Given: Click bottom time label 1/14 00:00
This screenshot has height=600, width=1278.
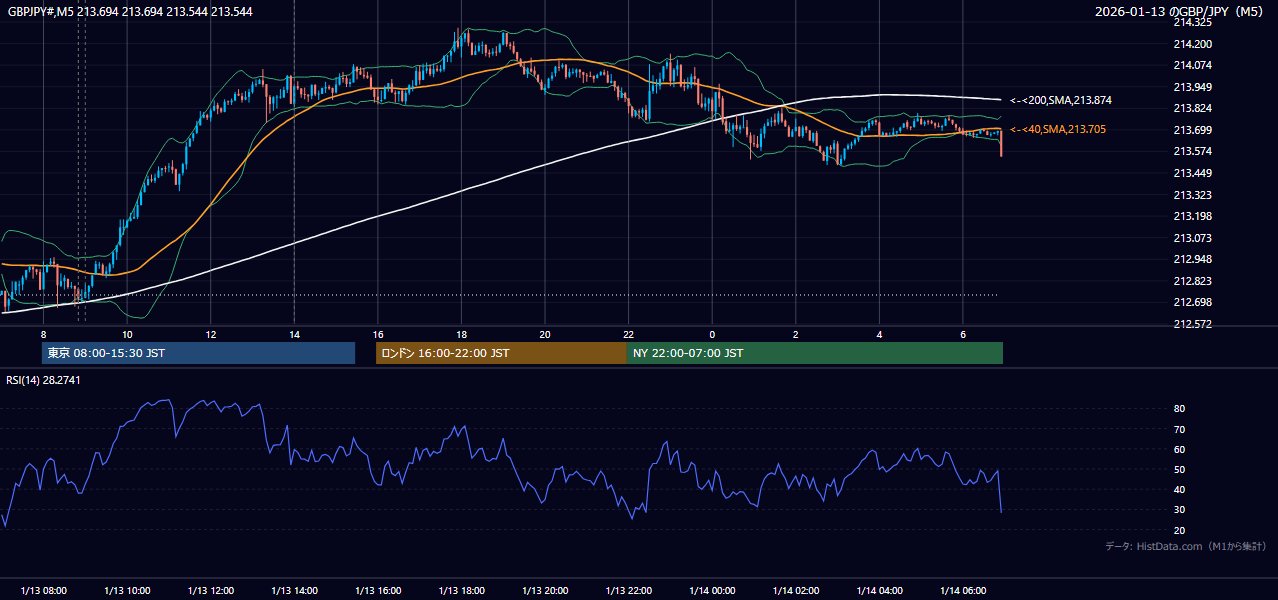Looking at the screenshot, I should pyautogui.click(x=712, y=591).
